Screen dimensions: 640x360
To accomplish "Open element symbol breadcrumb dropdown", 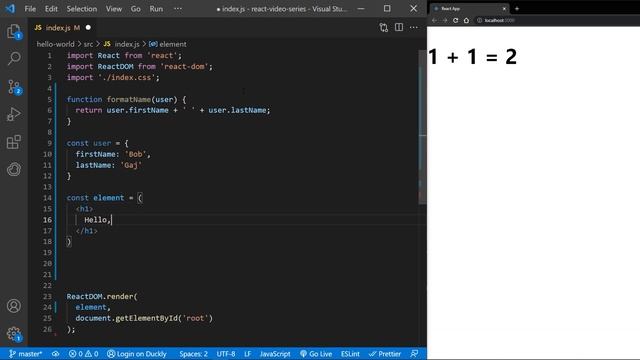I will (168, 44).
